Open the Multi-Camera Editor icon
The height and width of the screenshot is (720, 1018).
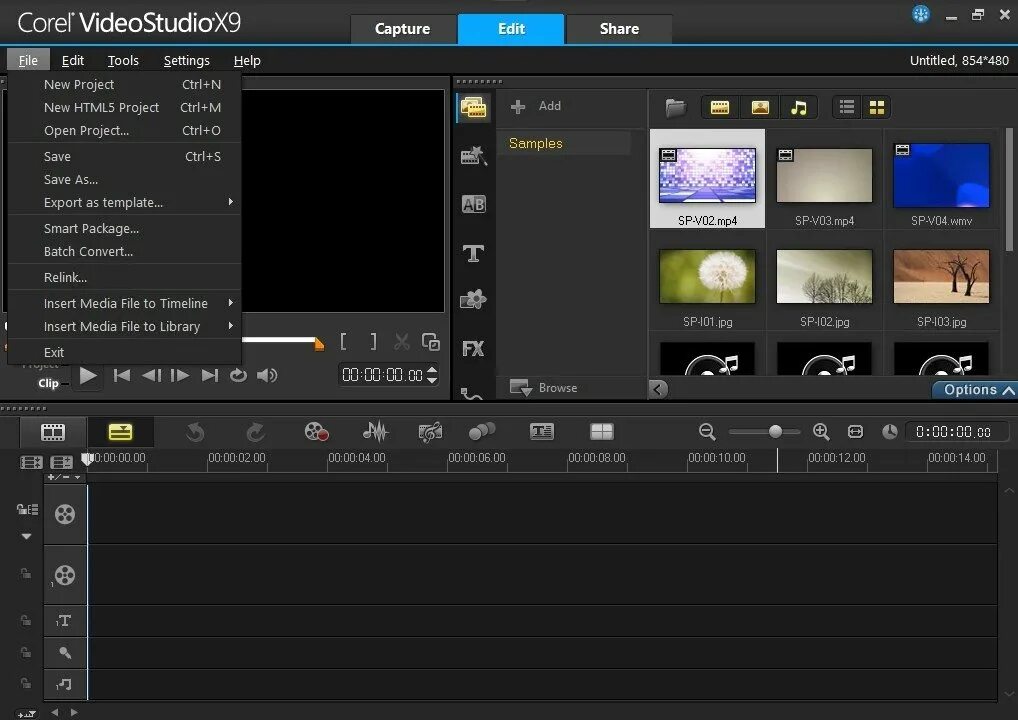tap(602, 432)
